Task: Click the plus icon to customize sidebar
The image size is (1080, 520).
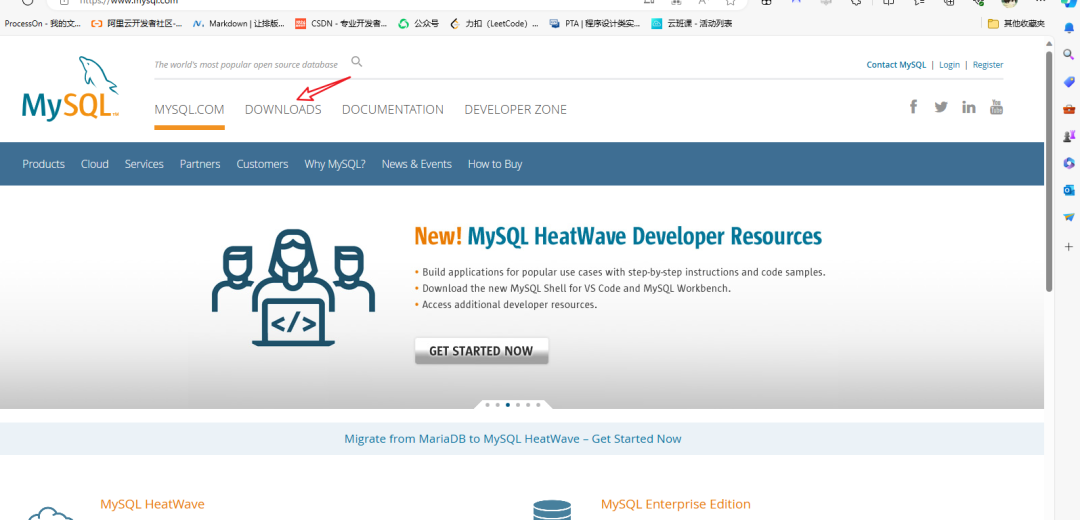Action: click(x=1069, y=246)
